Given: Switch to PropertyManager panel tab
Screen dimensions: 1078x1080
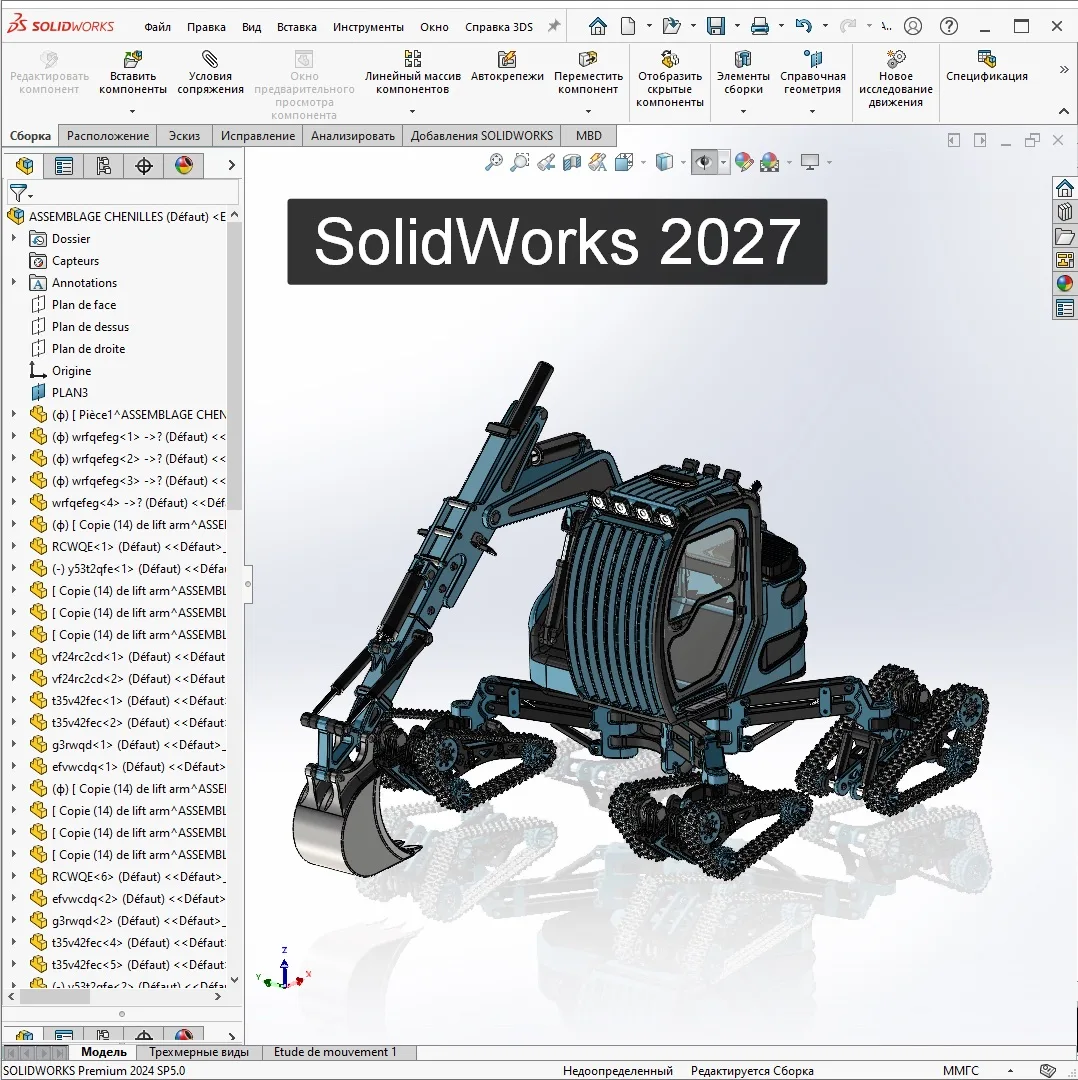Looking at the screenshot, I should (x=64, y=165).
